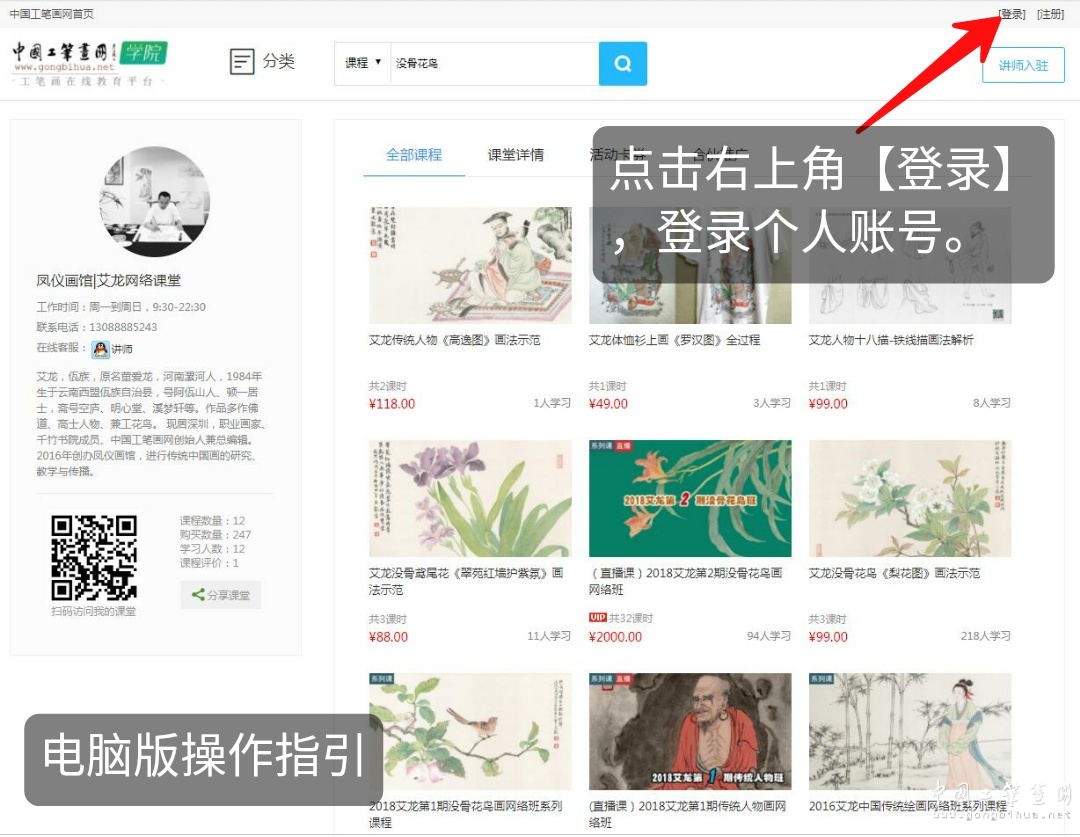This screenshot has height=837, width=1080.
Task: Click the 218人学习 learner count
Action: pos(986,636)
